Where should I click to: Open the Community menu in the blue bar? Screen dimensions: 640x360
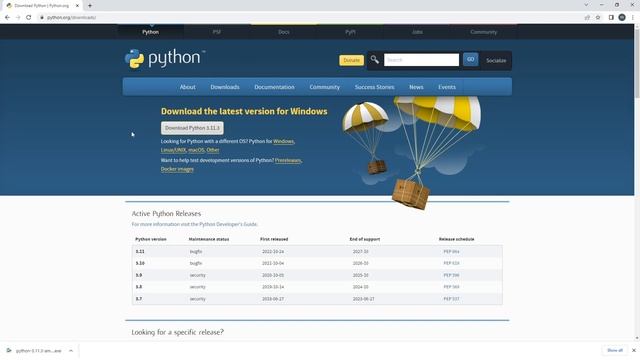click(324, 87)
